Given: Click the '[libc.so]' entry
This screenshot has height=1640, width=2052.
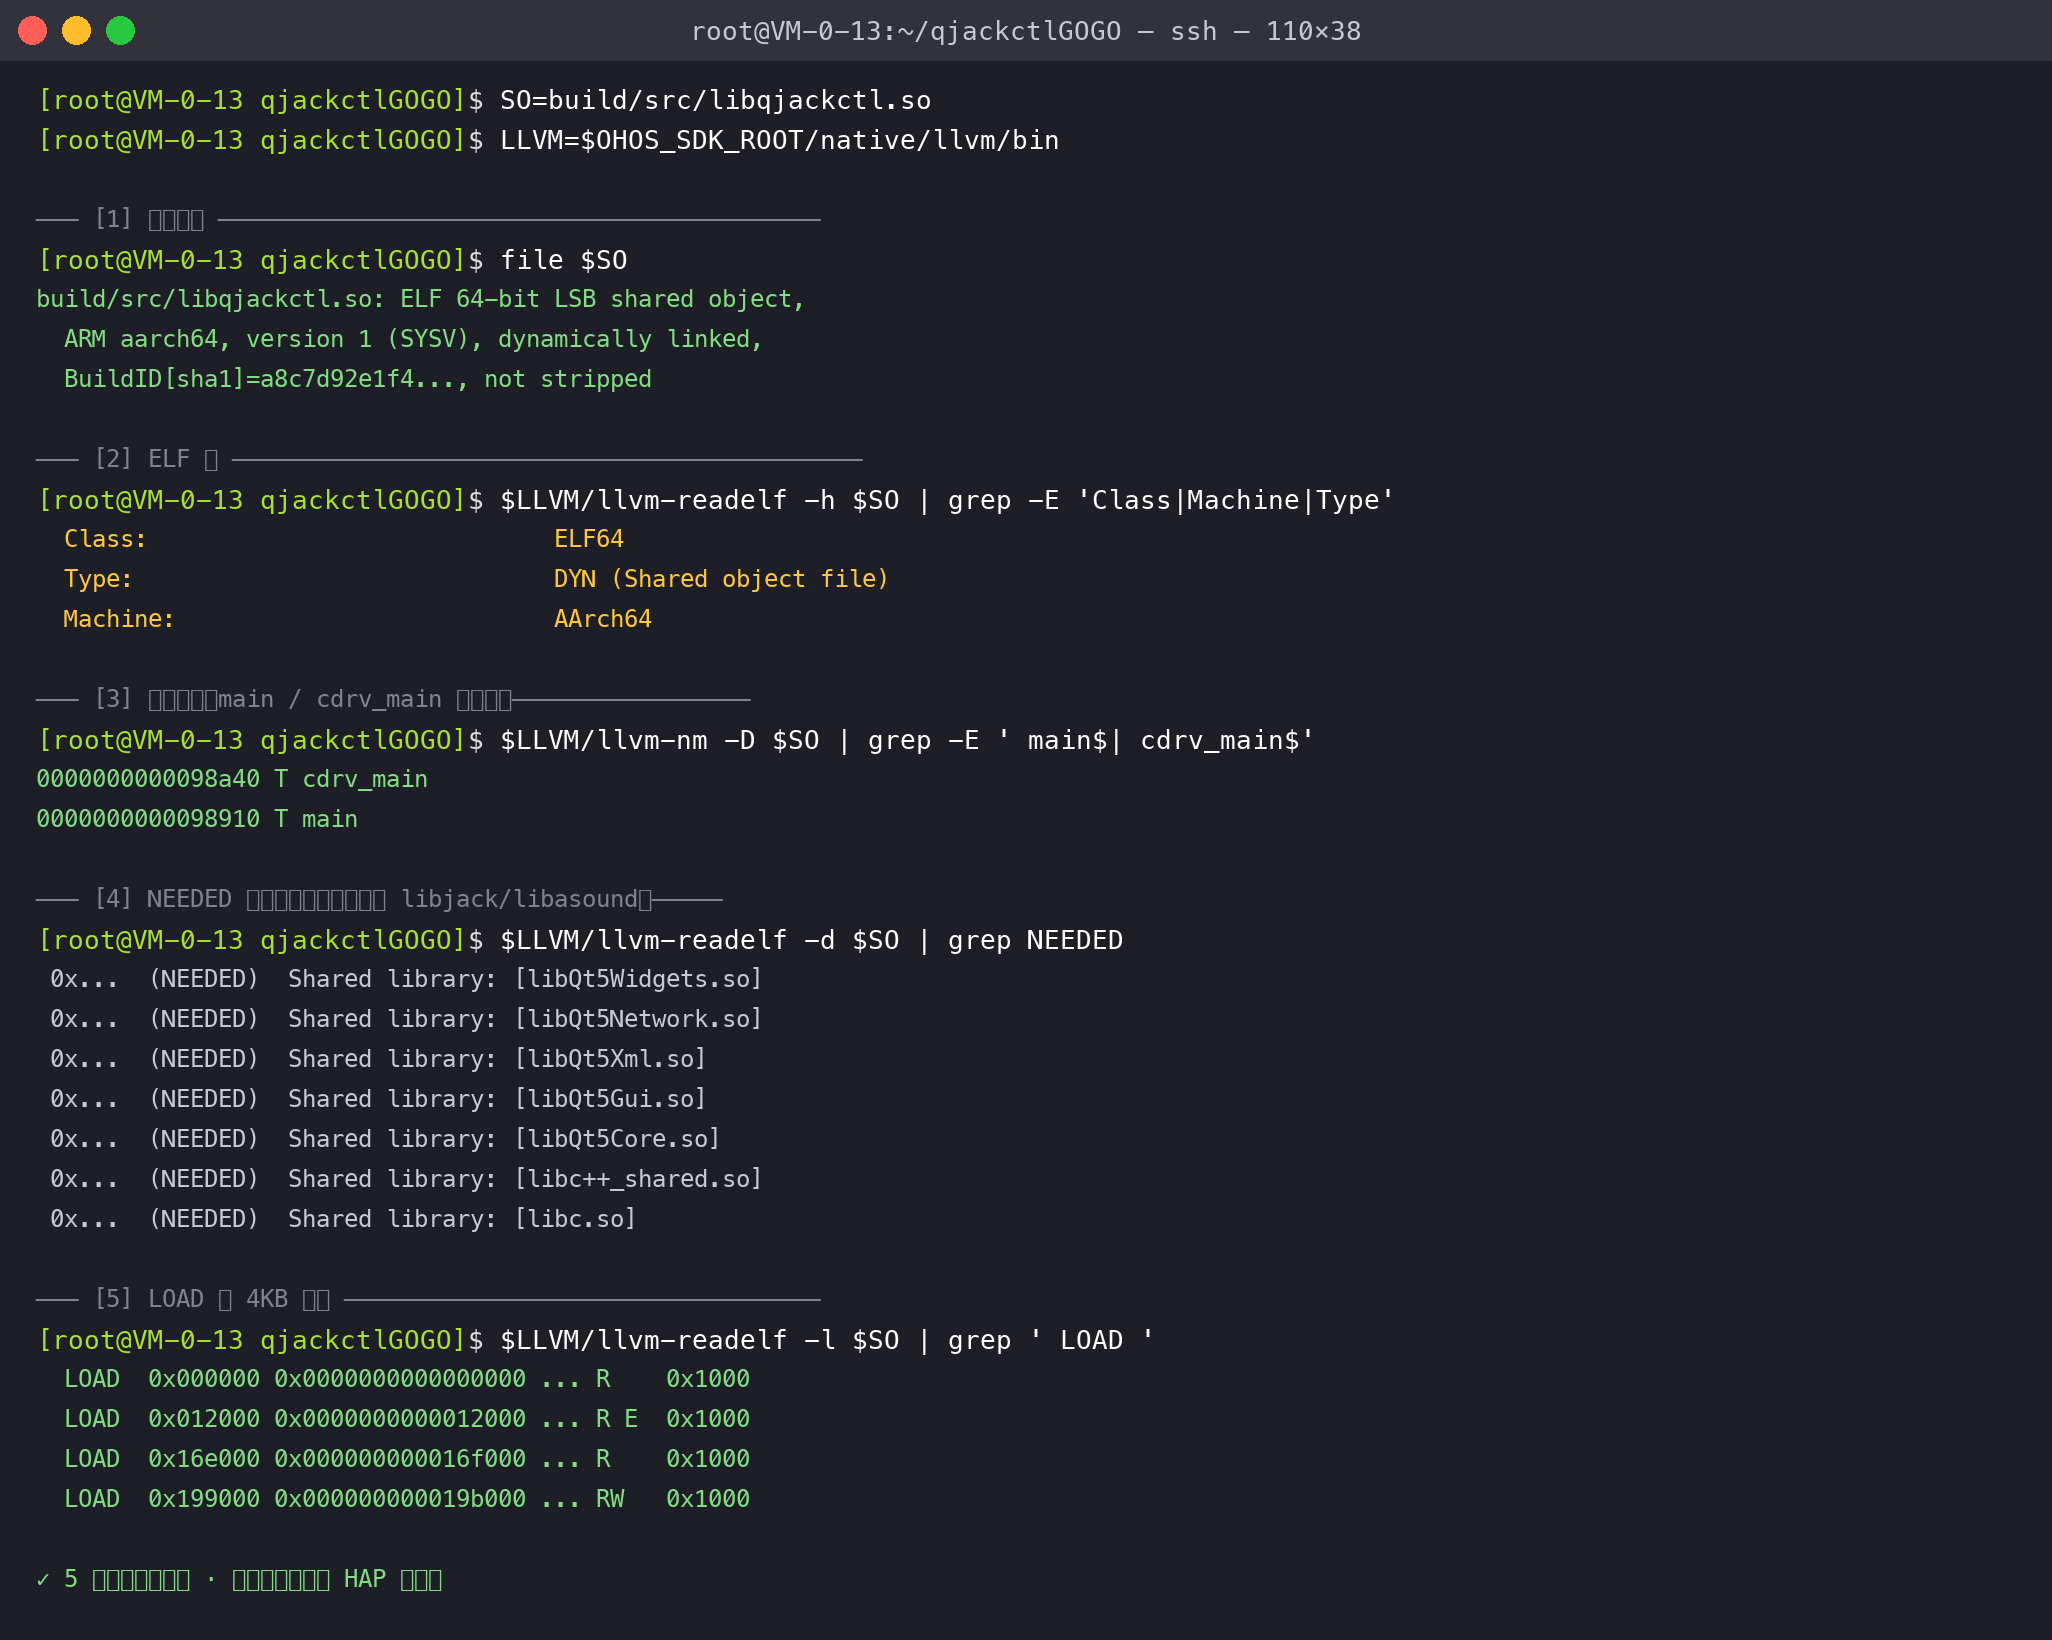Looking at the screenshot, I should [575, 1219].
